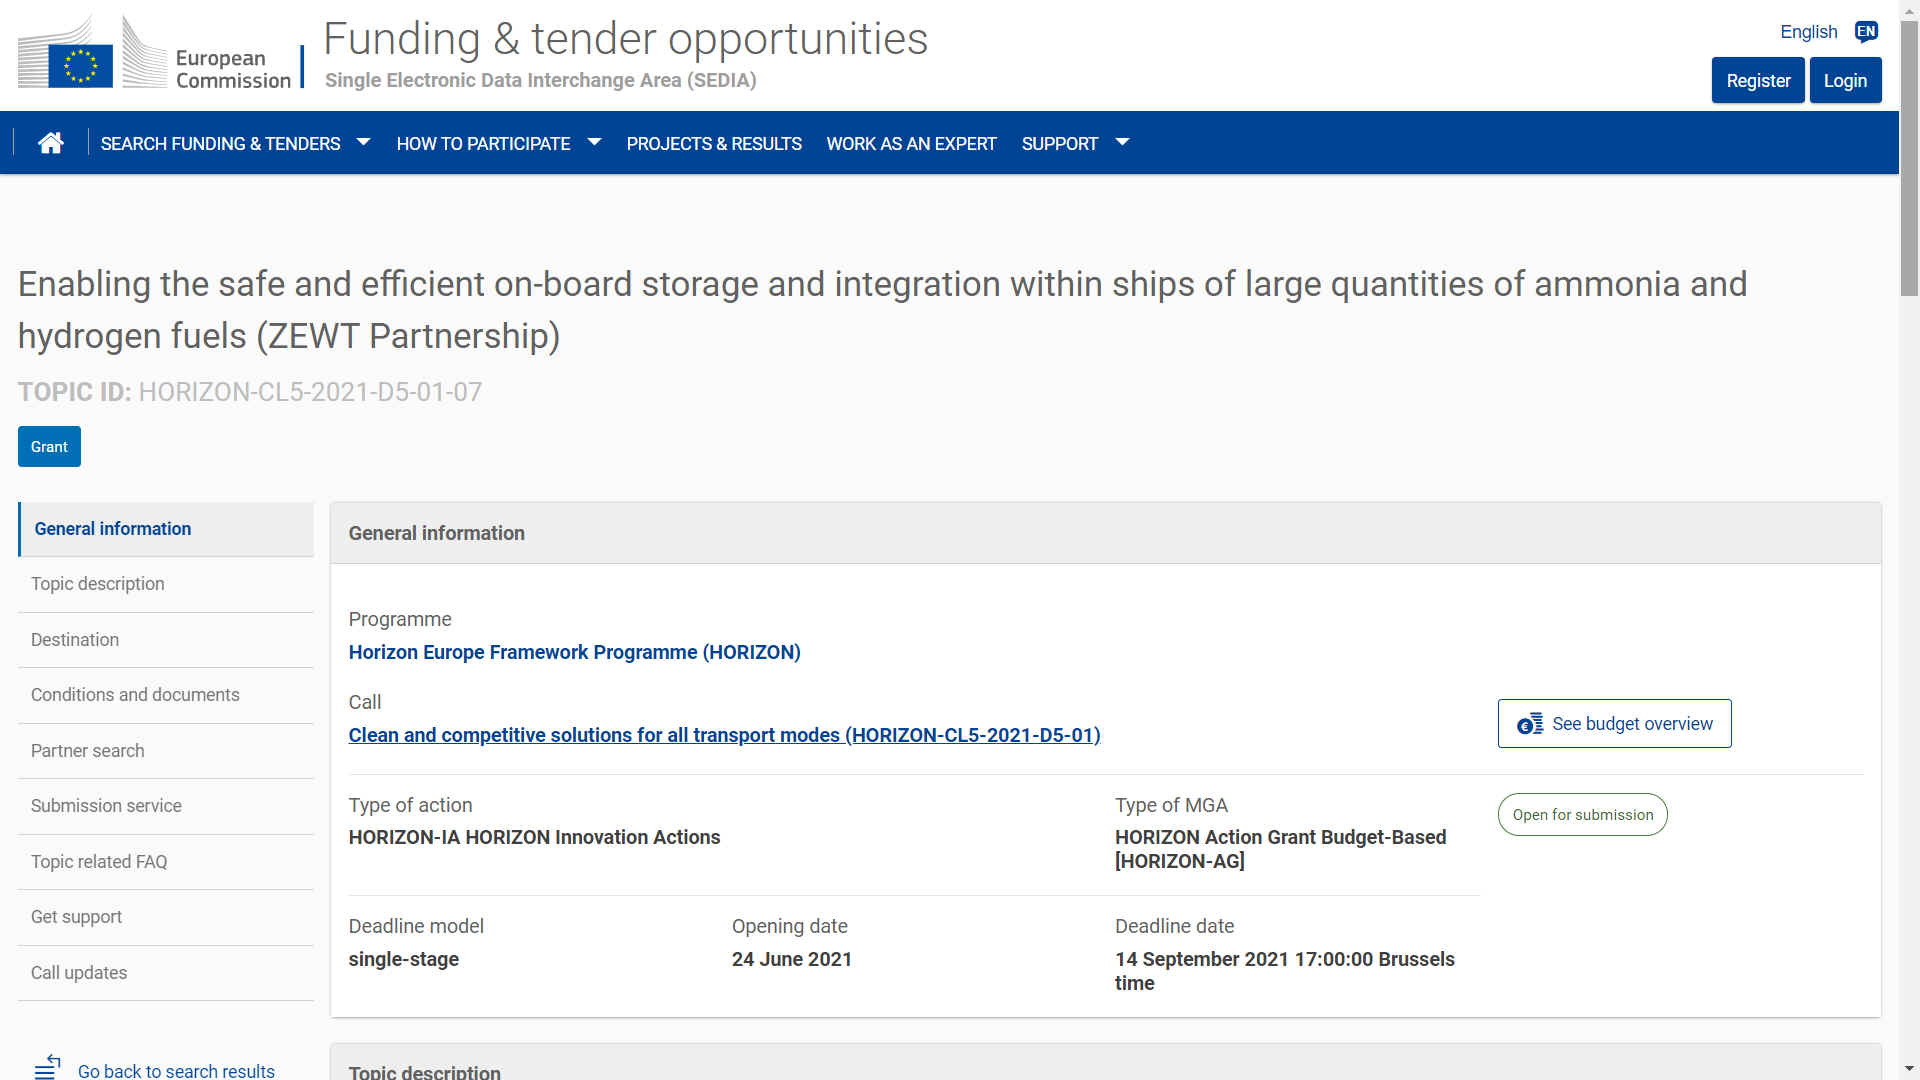This screenshot has height=1080, width=1920.
Task: Select the topic ID HORIZON-CL5-2021-D5-01-07
Action: 310,392
